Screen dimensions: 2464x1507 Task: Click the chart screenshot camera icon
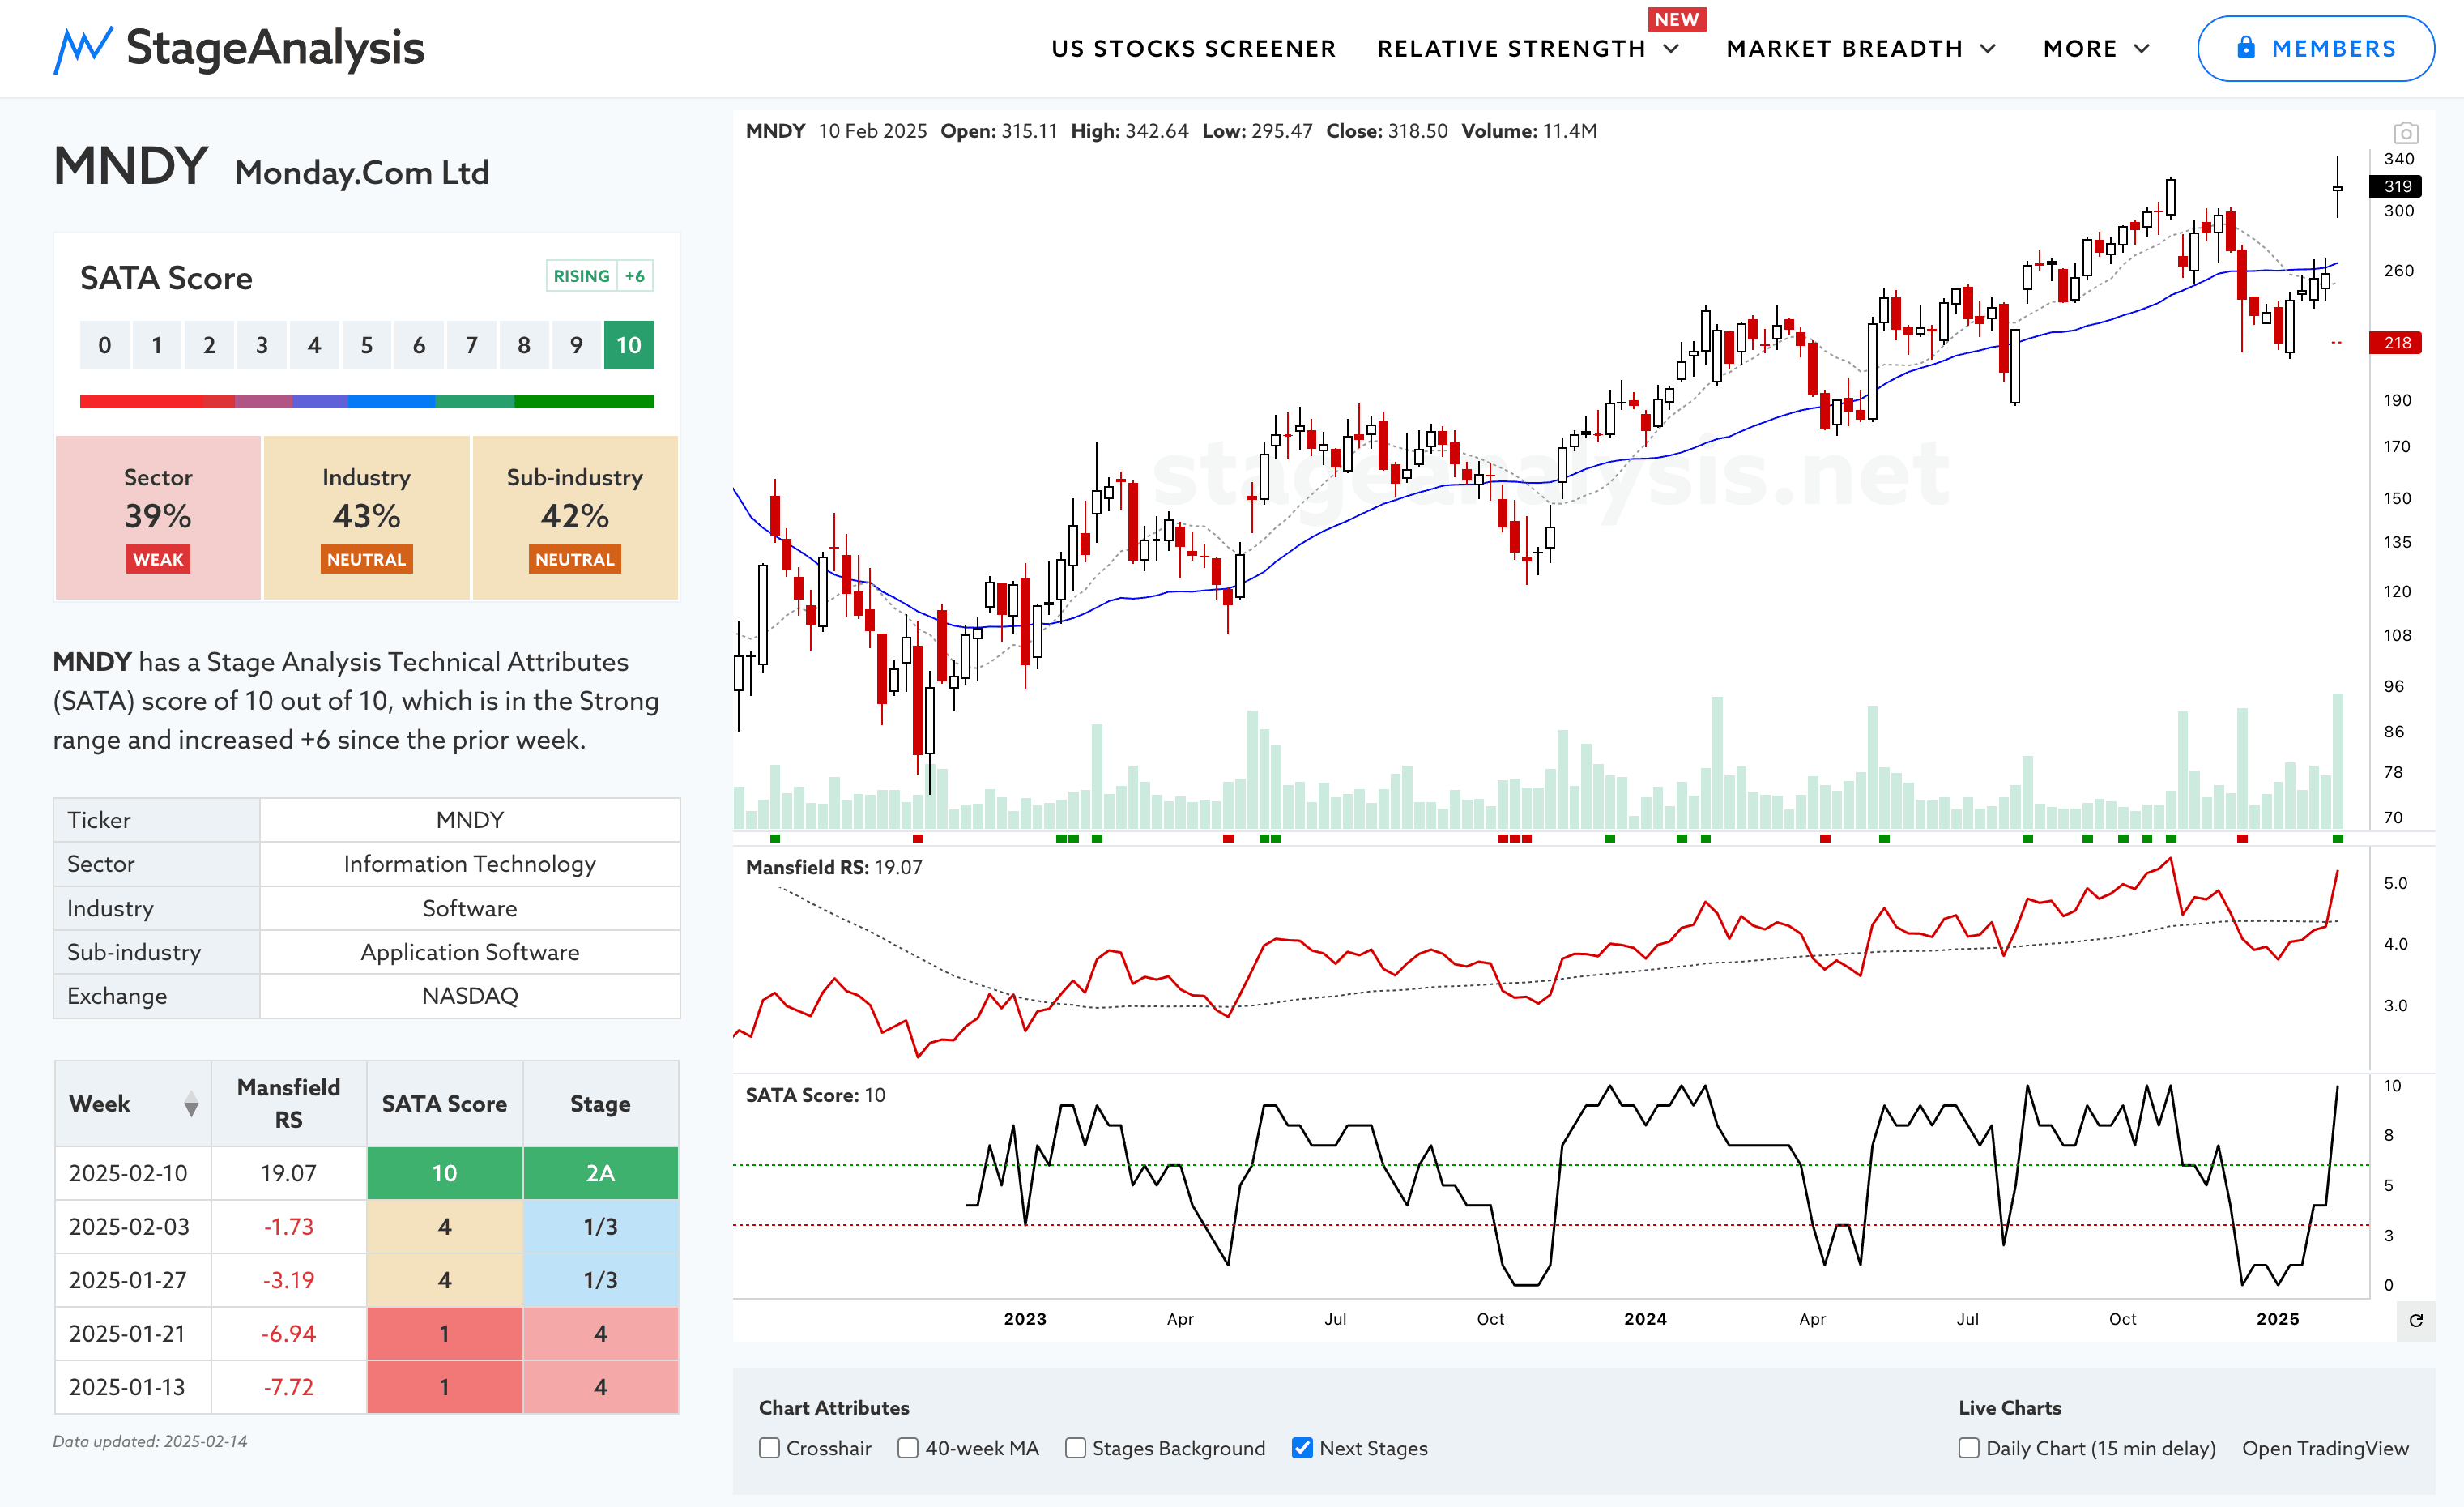pyautogui.click(x=2406, y=133)
